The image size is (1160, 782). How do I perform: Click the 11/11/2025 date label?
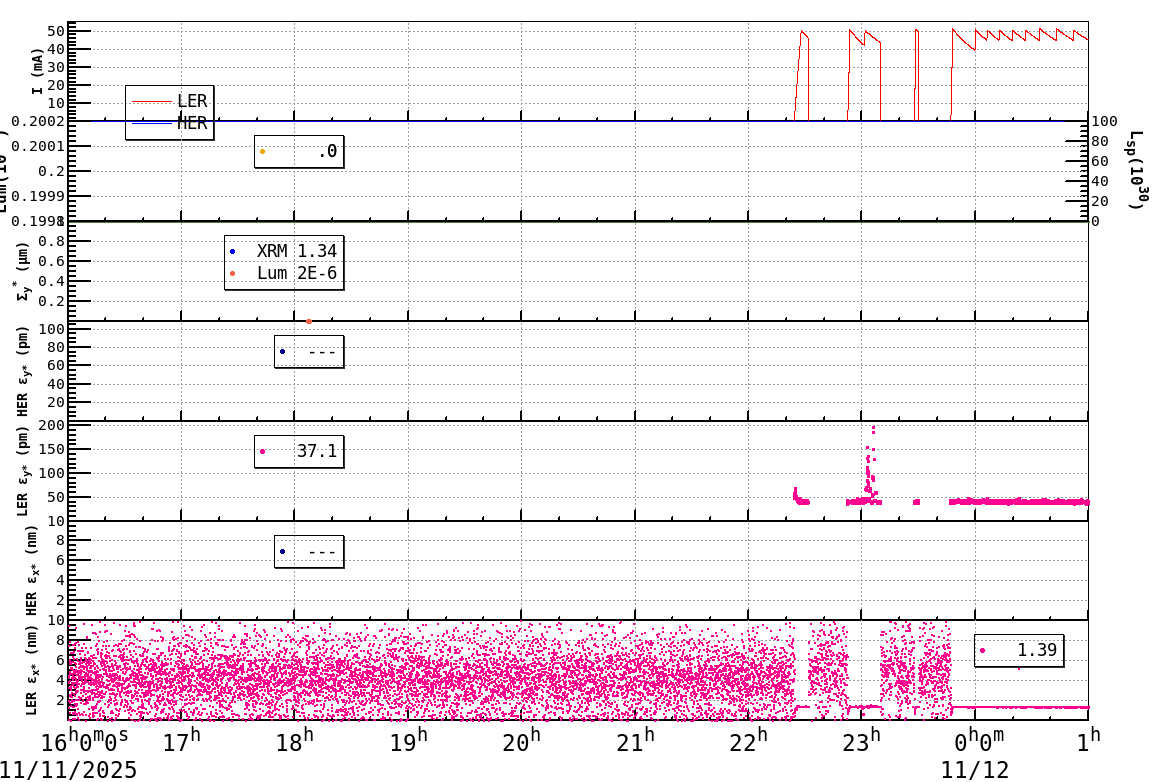click(69, 770)
